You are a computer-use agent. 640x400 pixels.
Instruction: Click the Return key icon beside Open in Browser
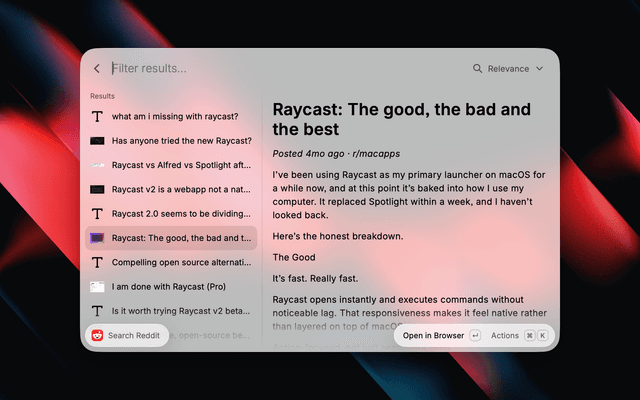click(x=475, y=336)
